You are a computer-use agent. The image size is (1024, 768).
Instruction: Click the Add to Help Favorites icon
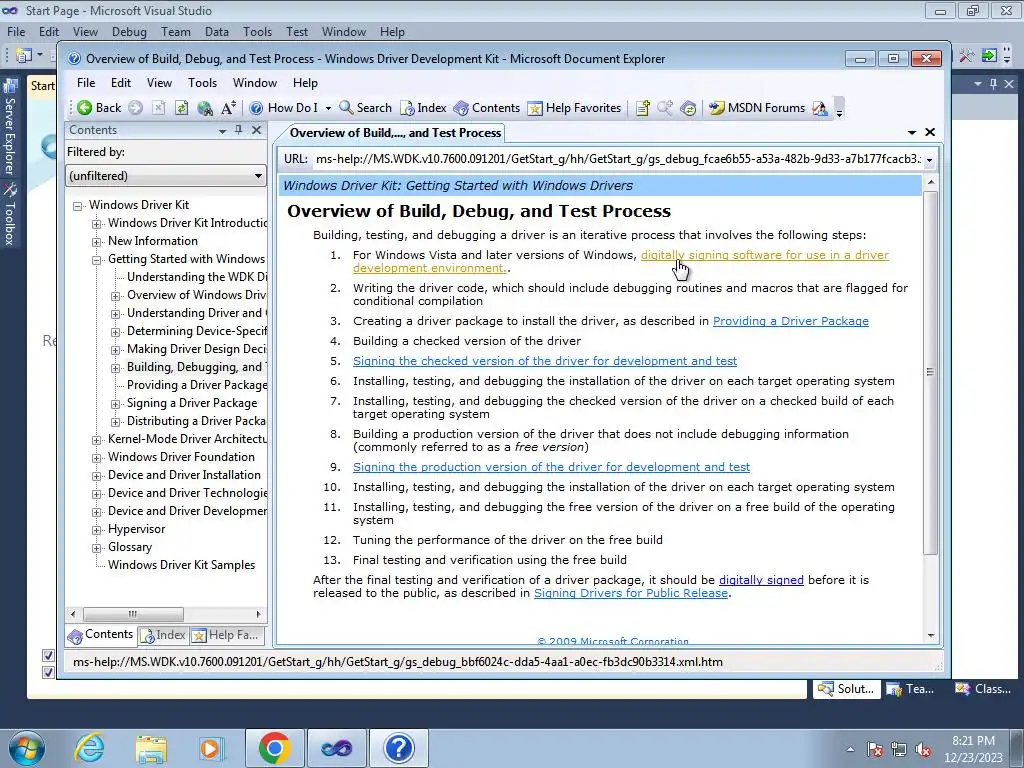(643, 108)
